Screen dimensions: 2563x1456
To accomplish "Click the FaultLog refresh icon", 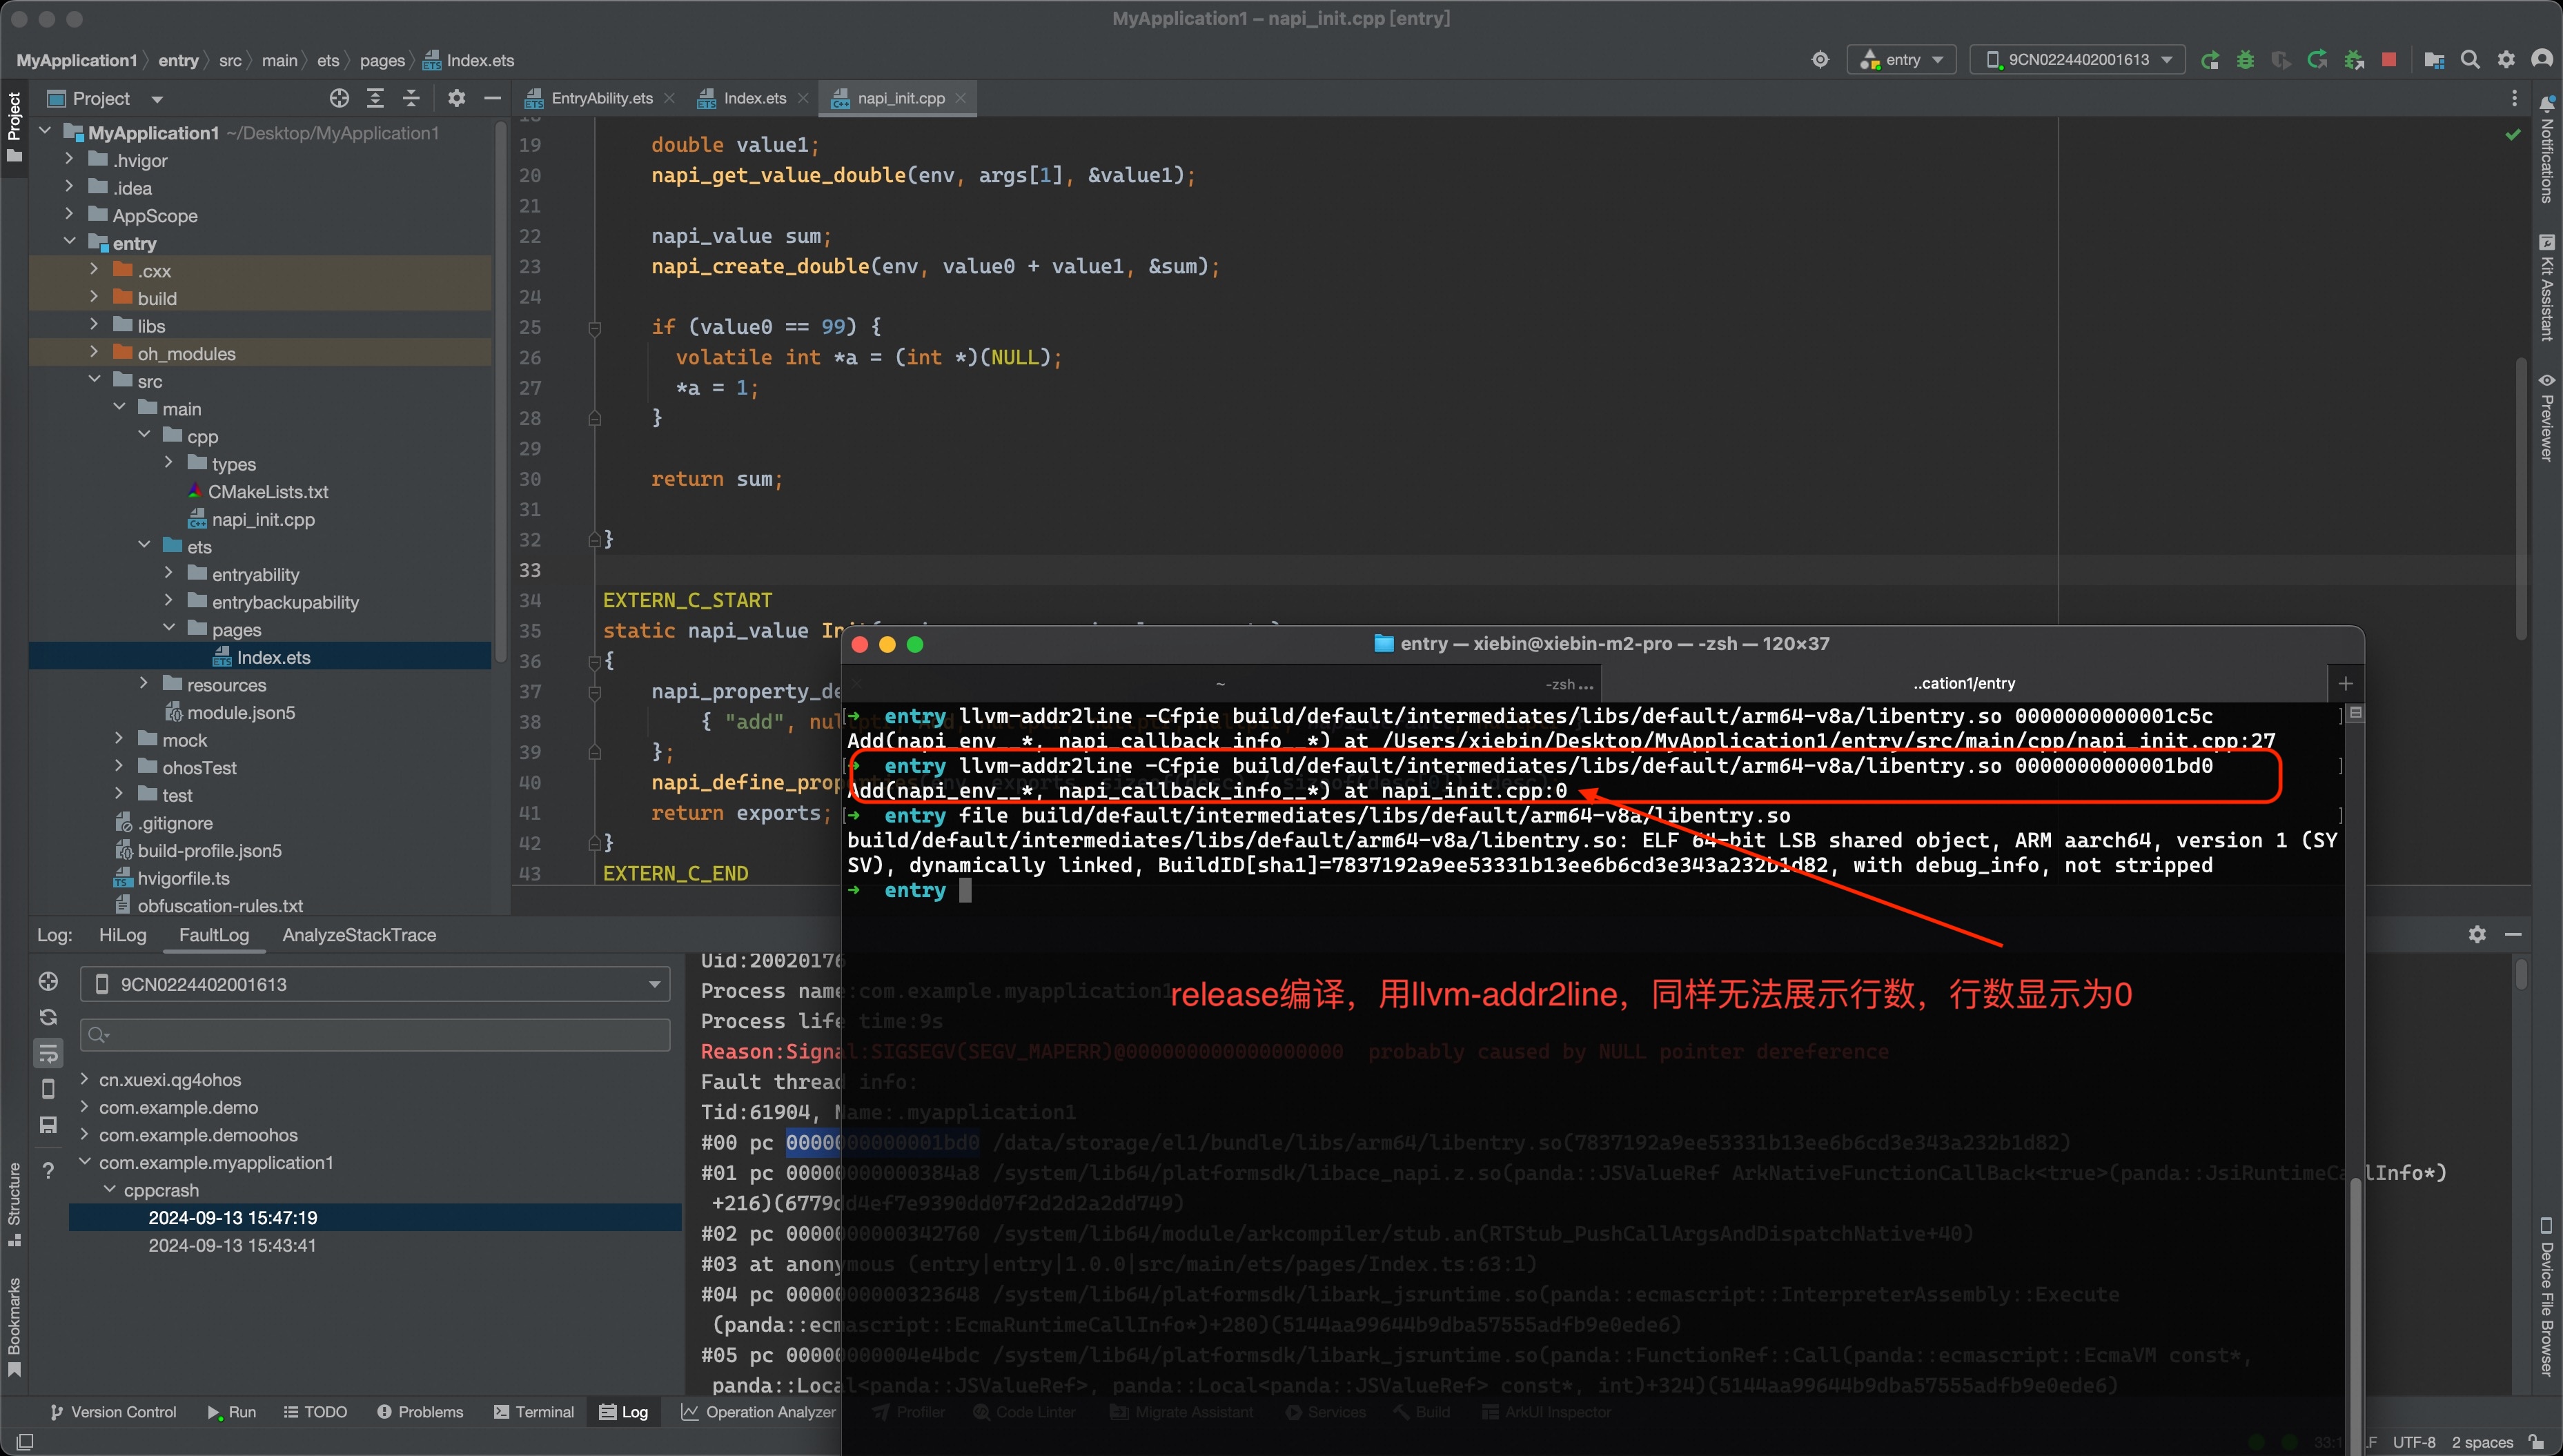I will pyautogui.click(x=48, y=1017).
